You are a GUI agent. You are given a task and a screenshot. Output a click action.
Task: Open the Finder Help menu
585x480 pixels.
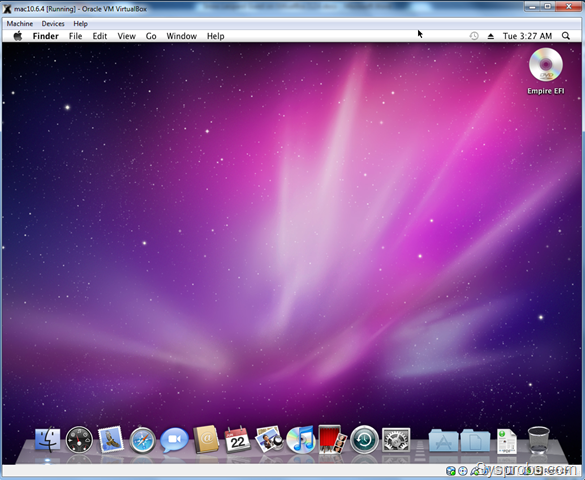coord(216,36)
